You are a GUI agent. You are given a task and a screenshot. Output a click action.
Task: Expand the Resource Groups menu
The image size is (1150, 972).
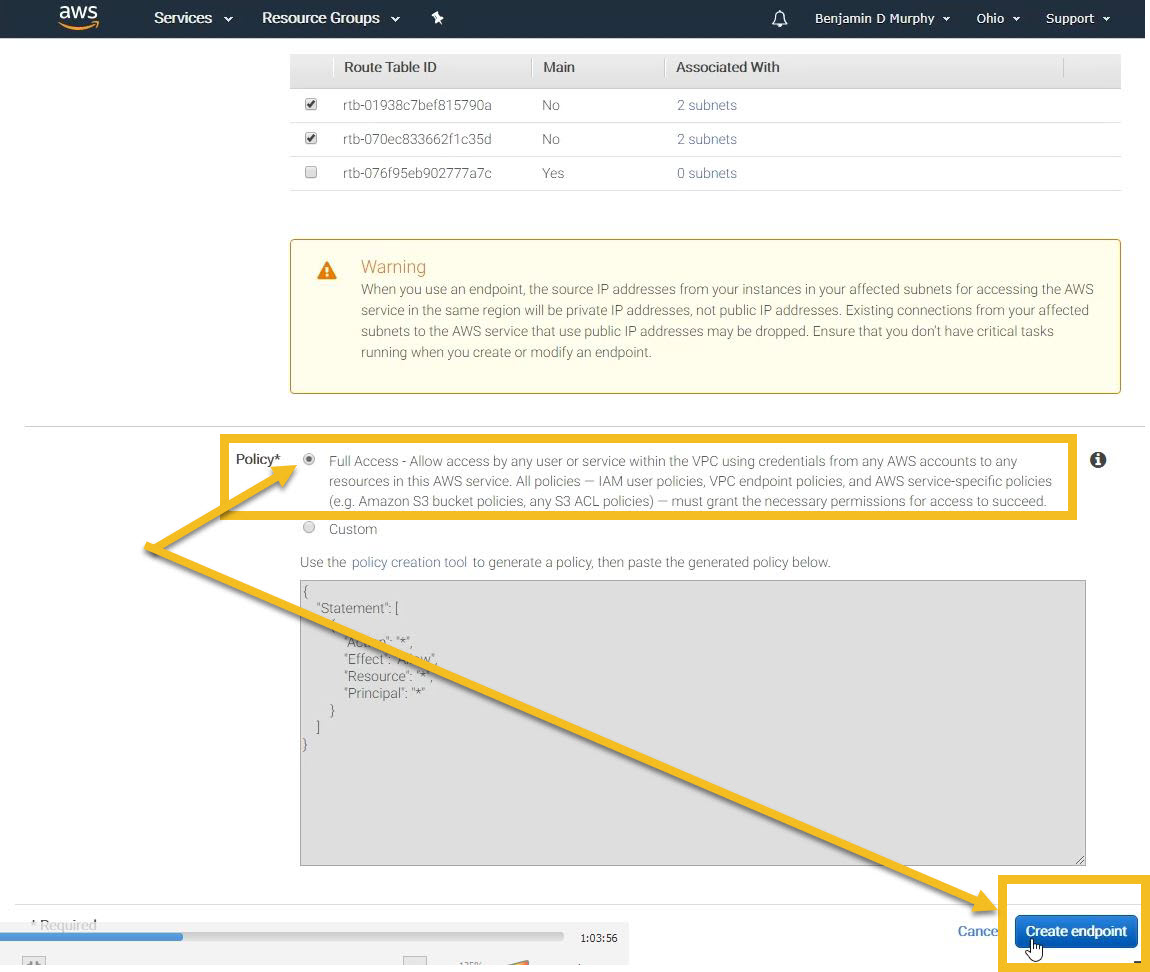pos(331,18)
